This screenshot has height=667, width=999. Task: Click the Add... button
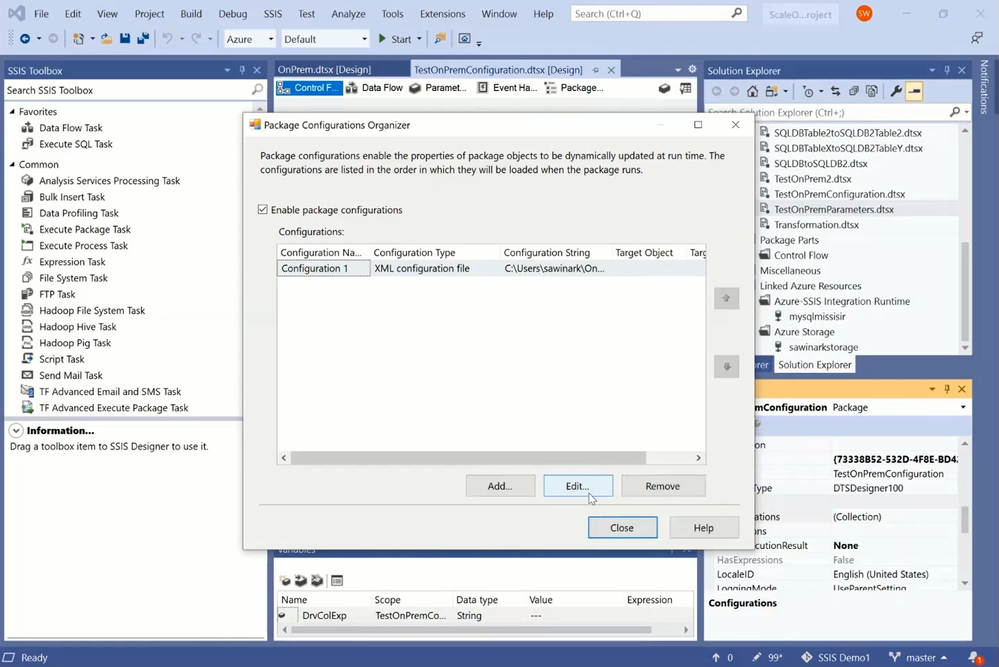coord(500,486)
